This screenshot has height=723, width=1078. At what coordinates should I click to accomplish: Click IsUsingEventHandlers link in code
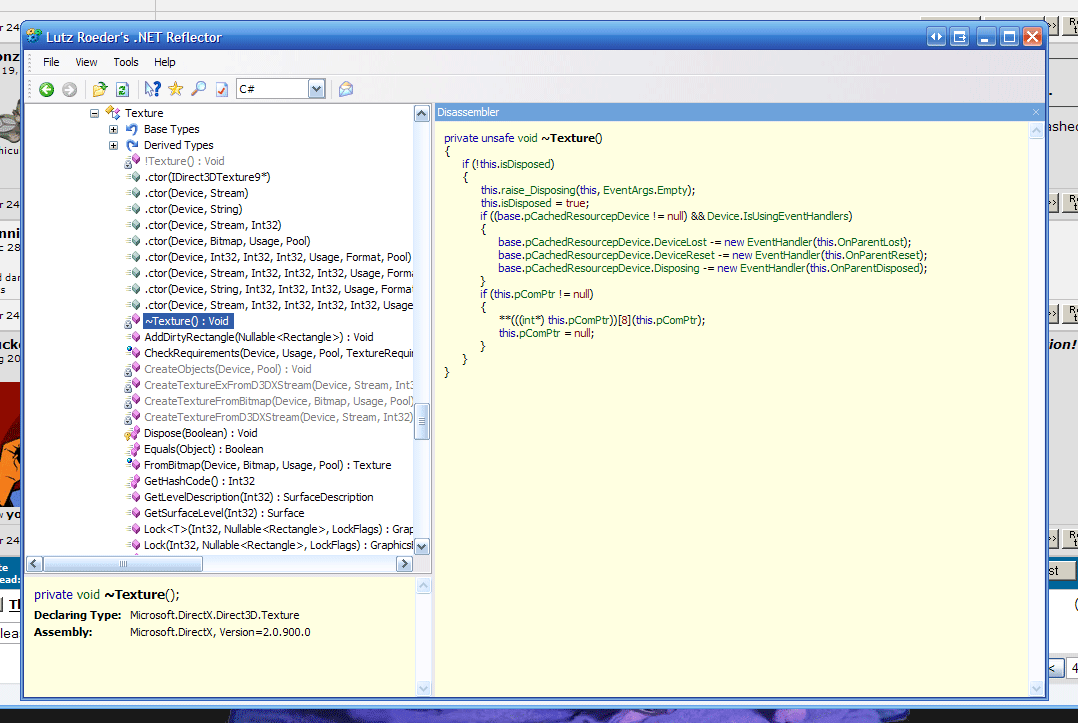click(796, 216)
